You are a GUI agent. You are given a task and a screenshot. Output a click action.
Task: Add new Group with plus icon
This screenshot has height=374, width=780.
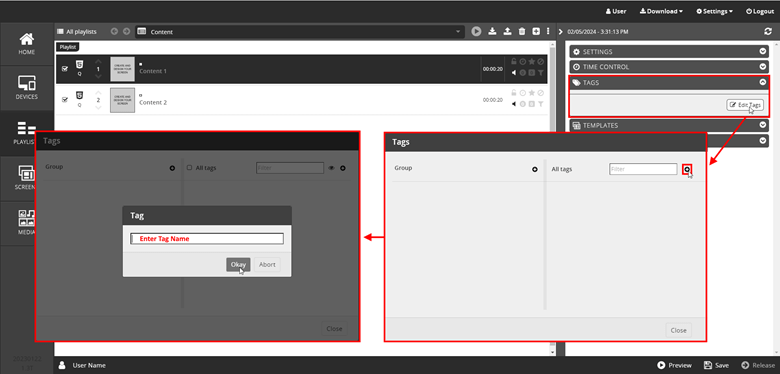(535, 170)
